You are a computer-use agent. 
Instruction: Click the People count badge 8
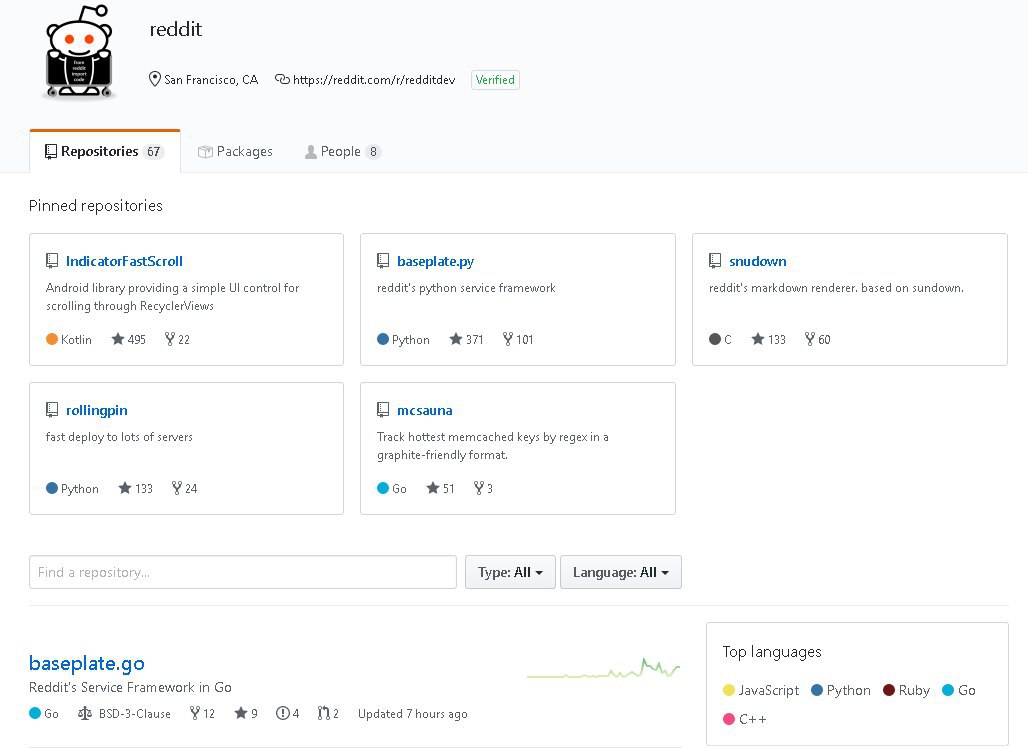point(373,151)
